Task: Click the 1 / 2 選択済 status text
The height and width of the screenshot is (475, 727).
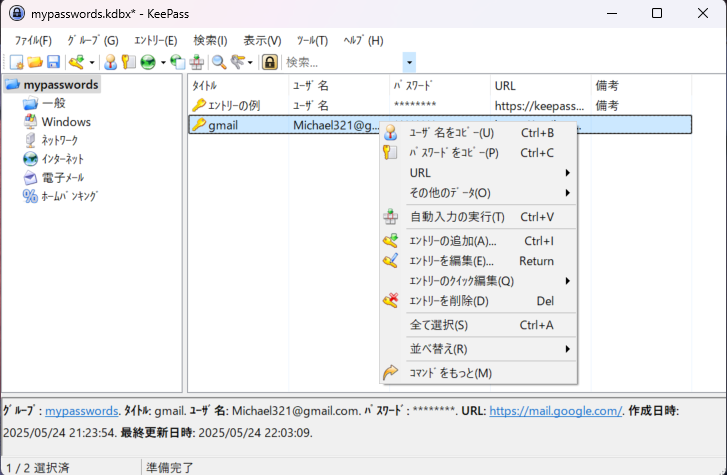Action: [38, 468]
